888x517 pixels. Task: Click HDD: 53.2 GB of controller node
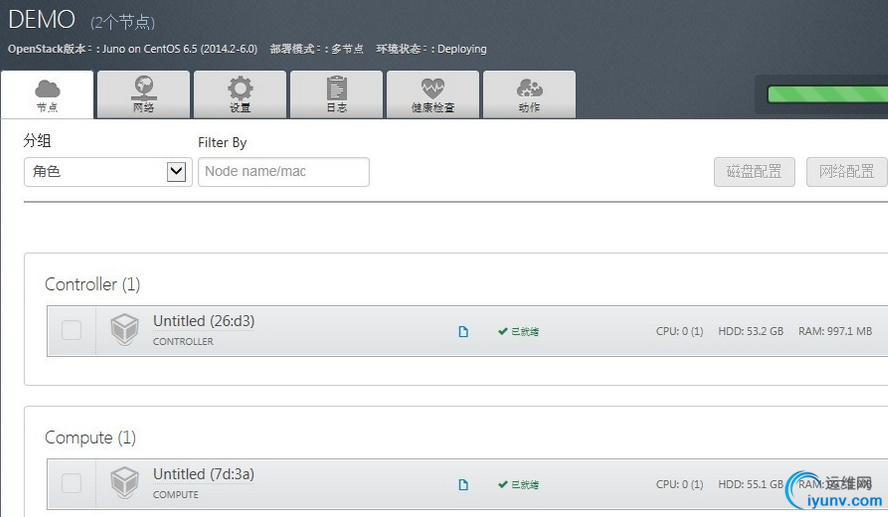[x=751, y=331]
